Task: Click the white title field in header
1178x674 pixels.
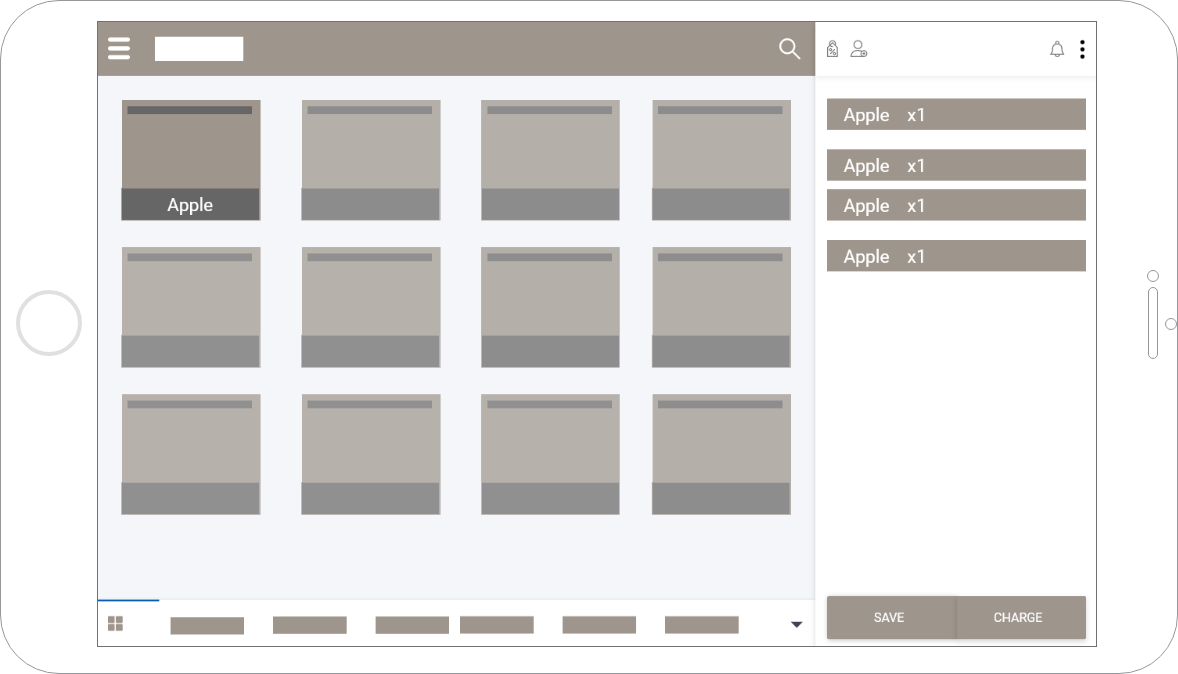Action: [x=199, y=49]
